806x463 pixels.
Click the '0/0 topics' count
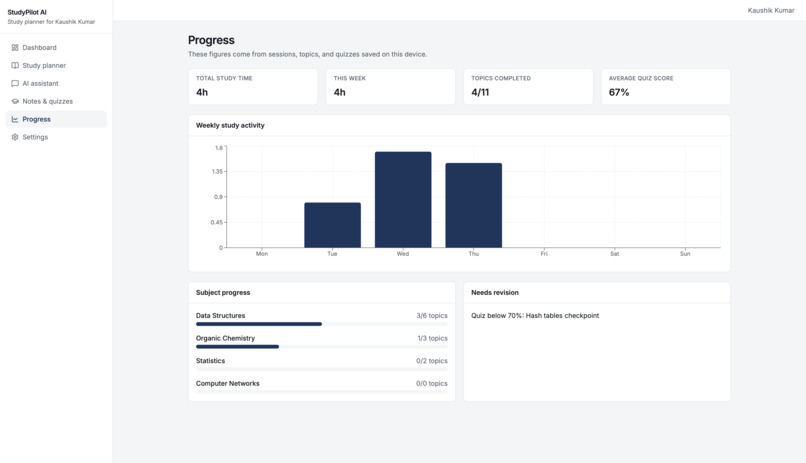click(432, 383)
